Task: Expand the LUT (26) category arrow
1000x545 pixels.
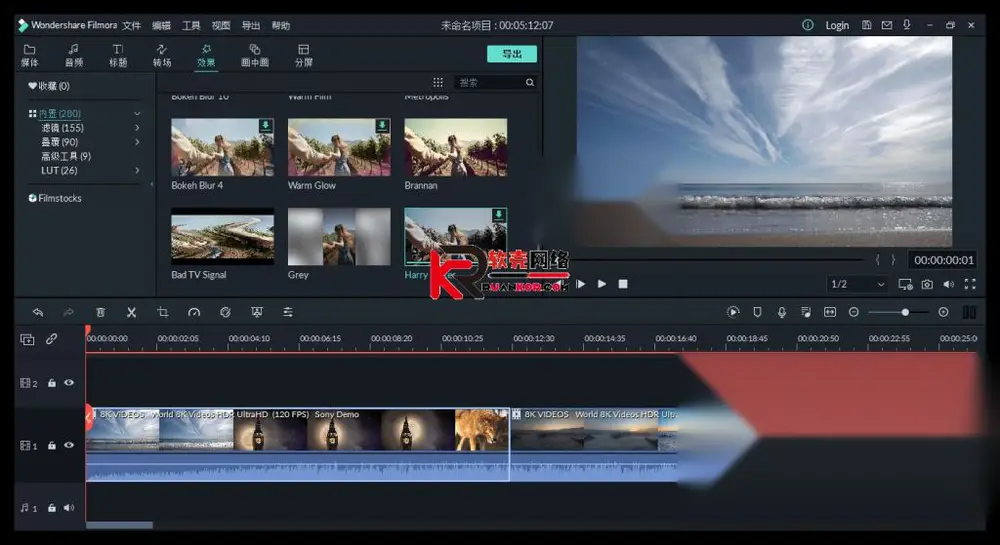Action: tap(137, 170)
